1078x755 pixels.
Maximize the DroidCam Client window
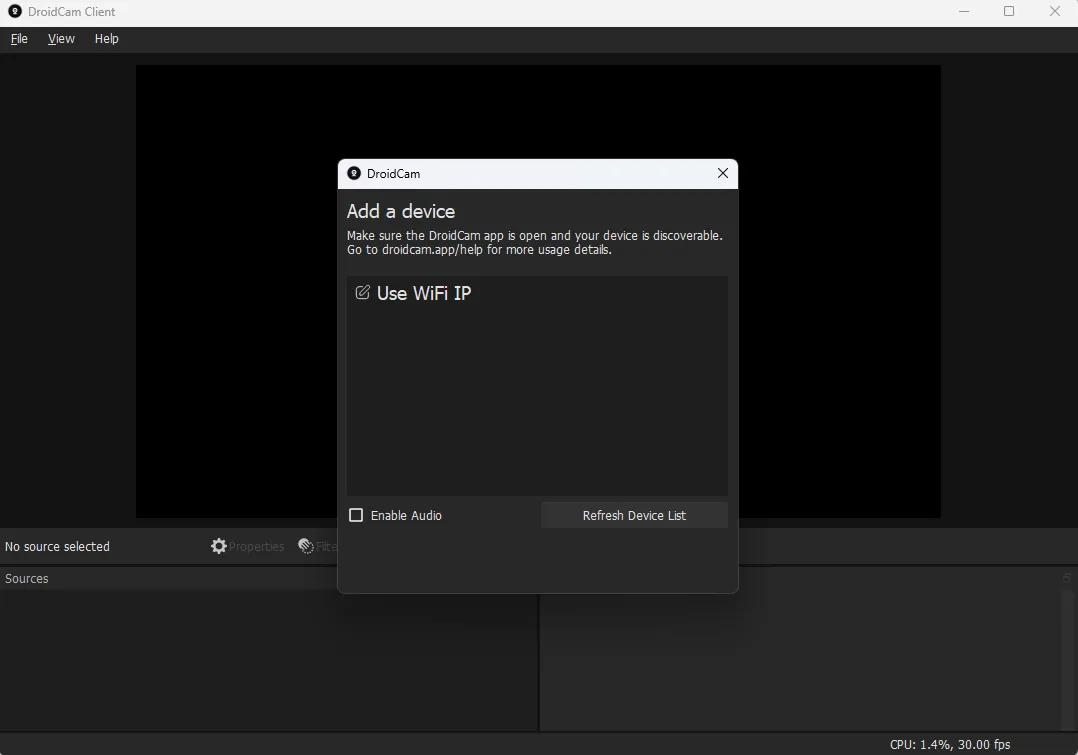[x=1009, y=12]
